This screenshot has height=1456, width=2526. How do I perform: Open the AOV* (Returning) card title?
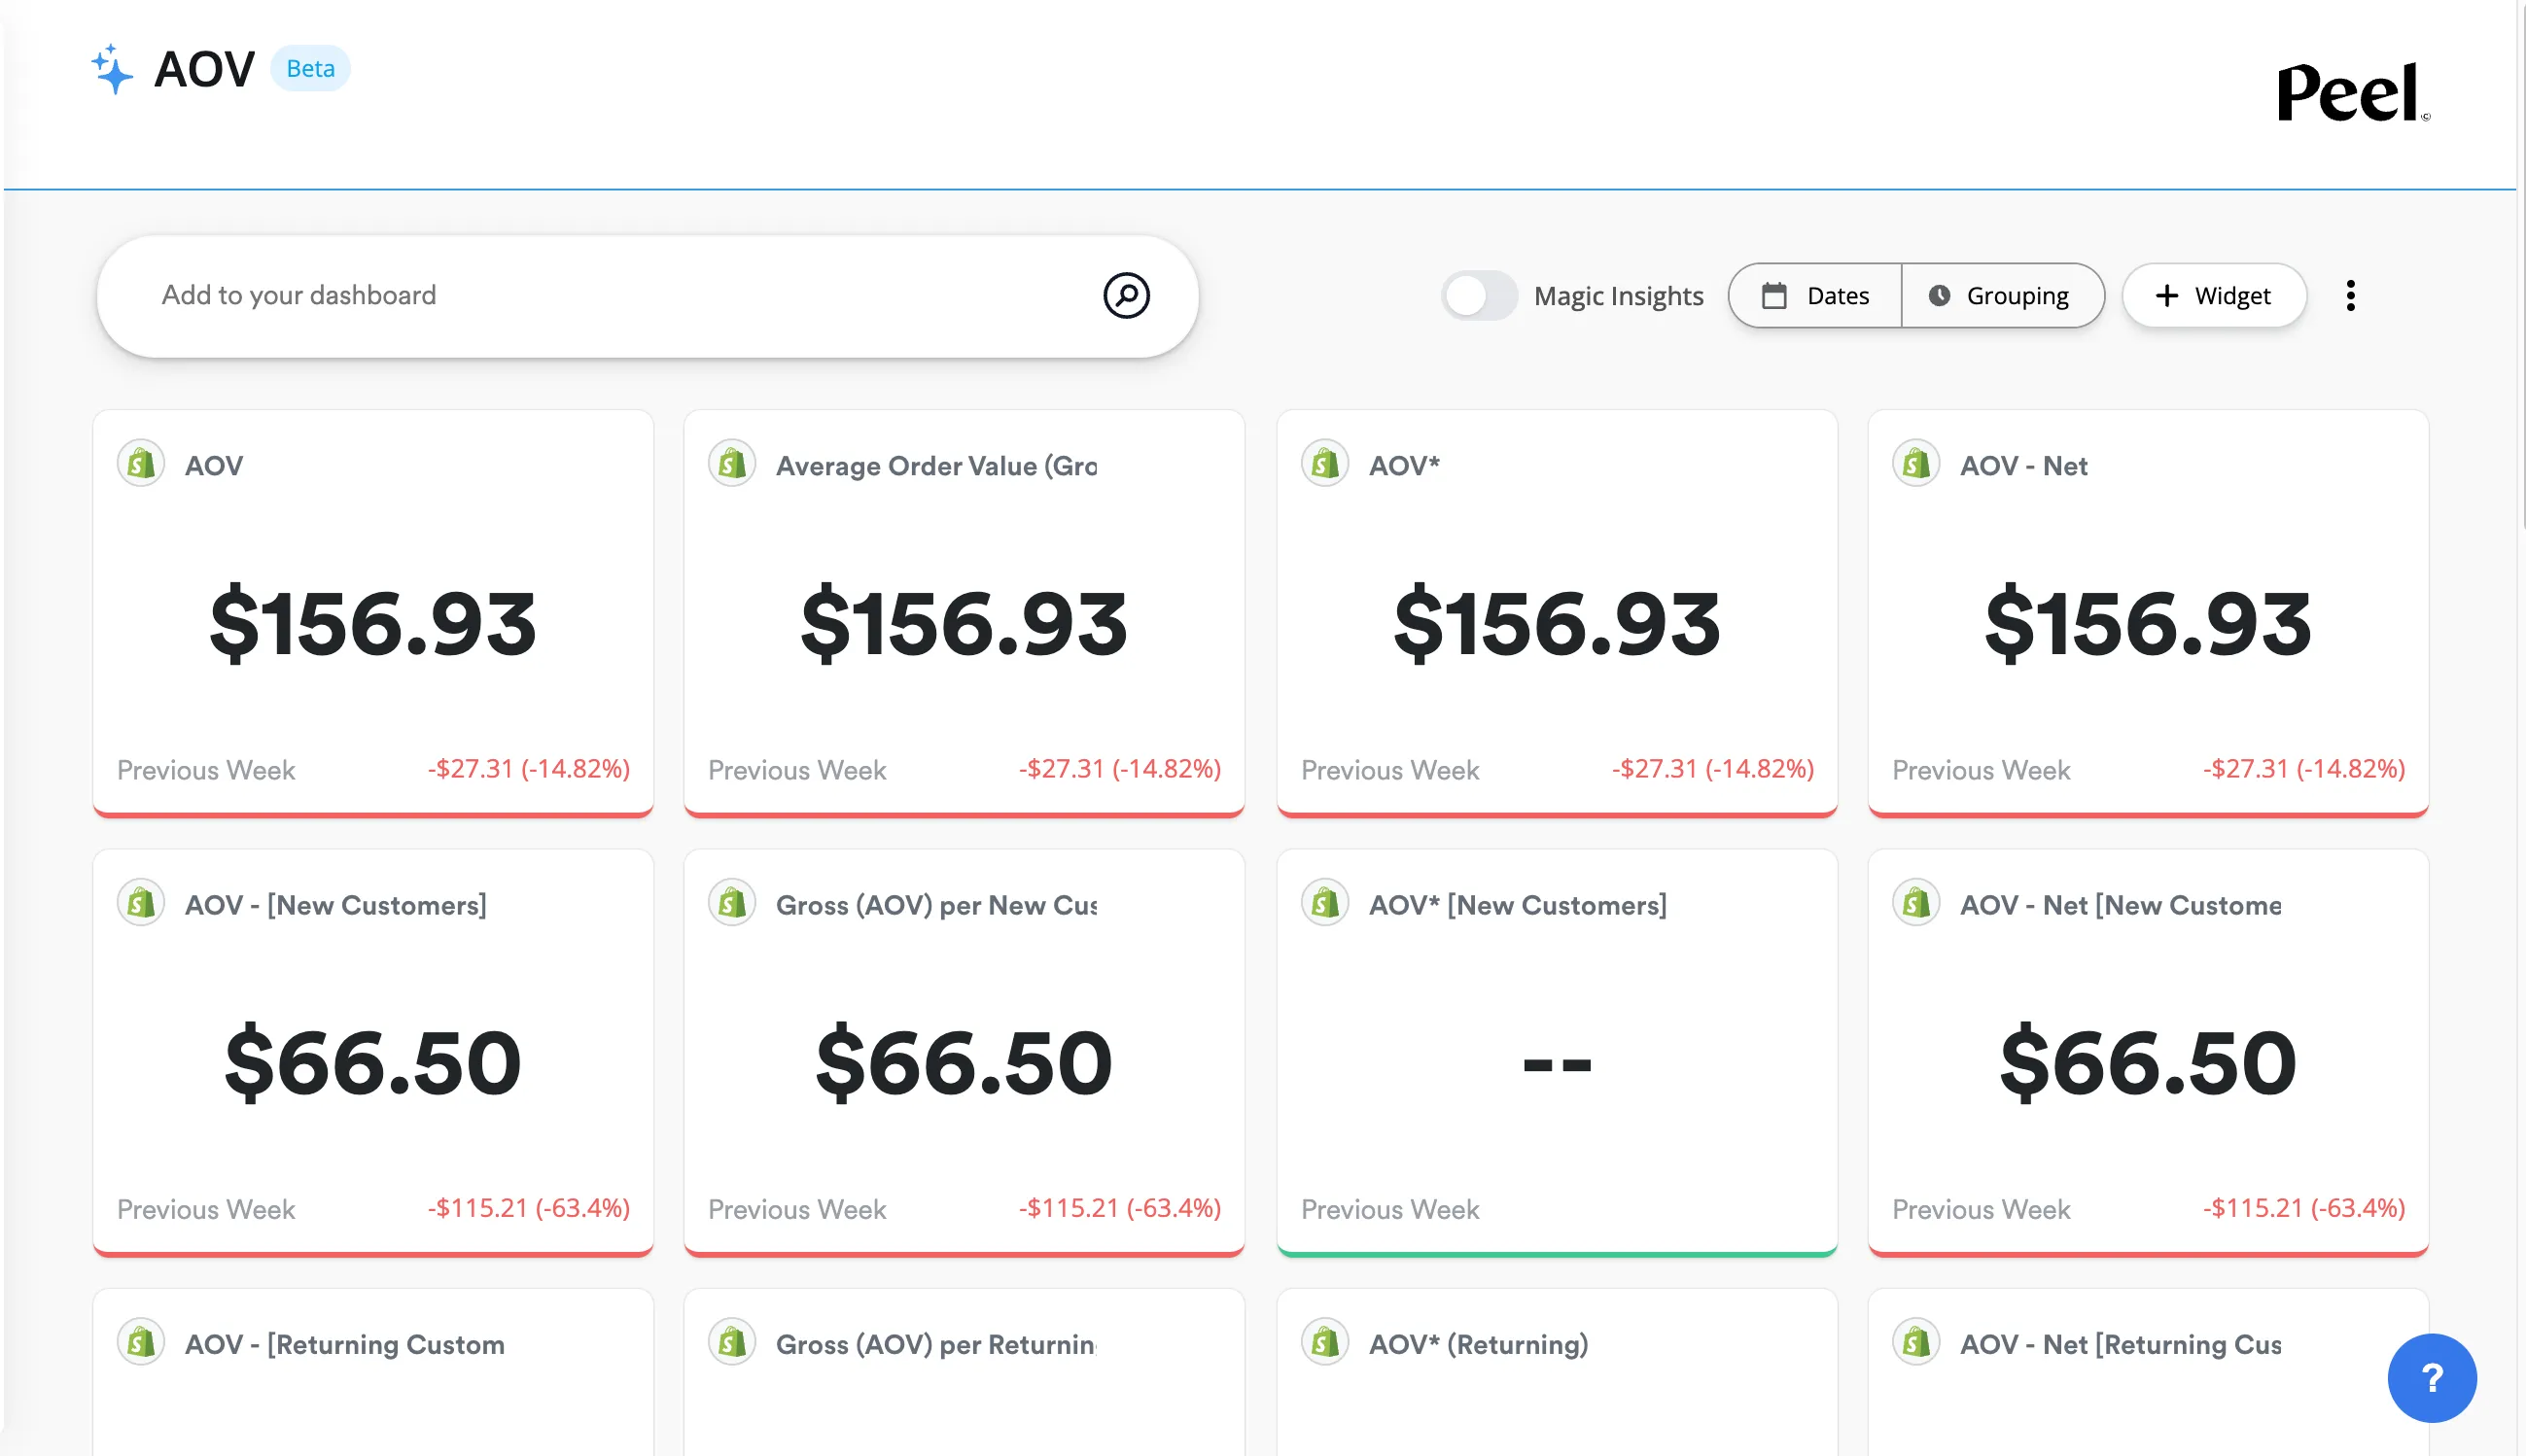pos(1478,1344)
